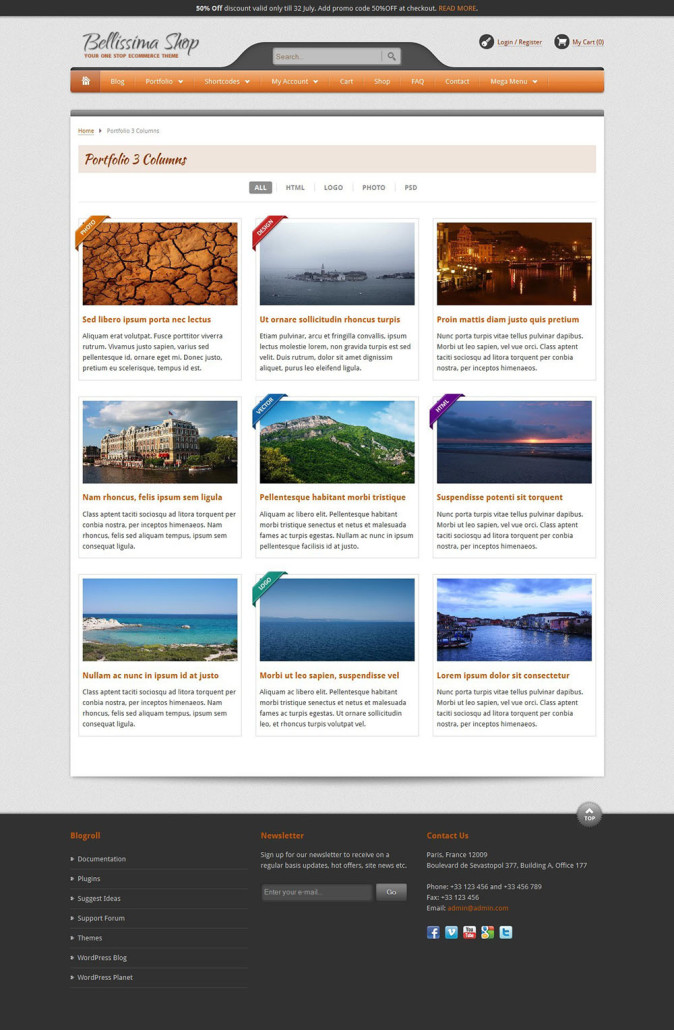Click the red Design ribbon tag
674x1030 pixels.
tap(267, 230)
